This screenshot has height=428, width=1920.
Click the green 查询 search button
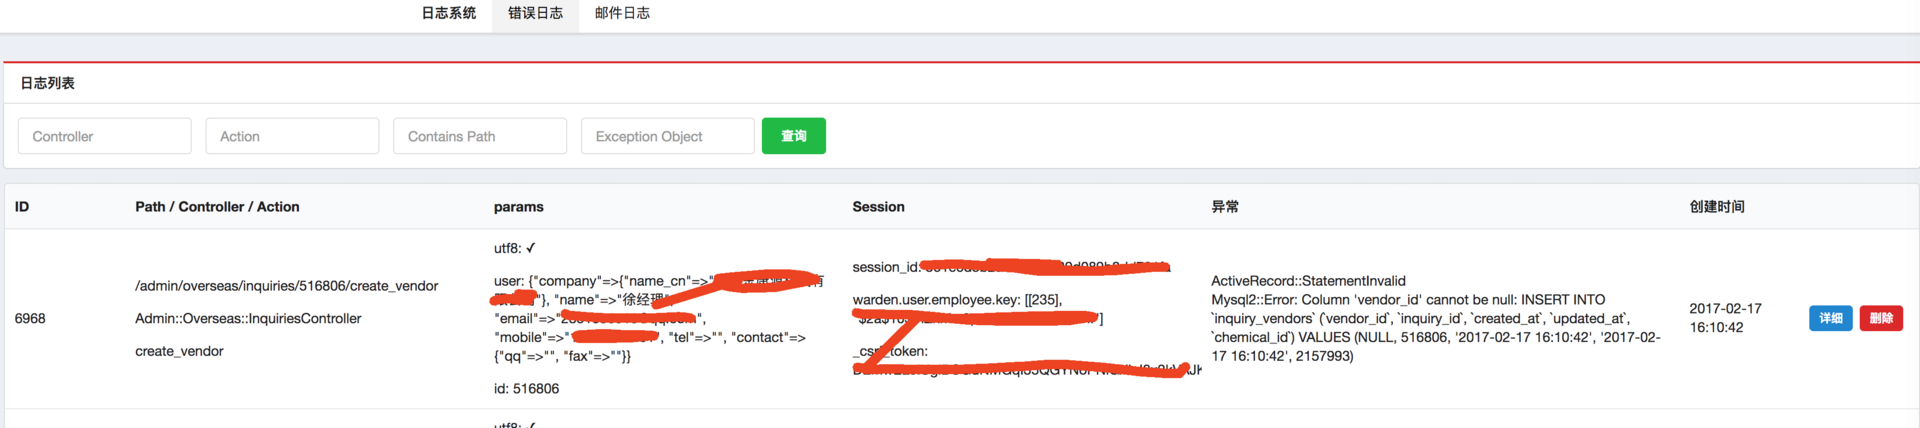pos(794,136)
